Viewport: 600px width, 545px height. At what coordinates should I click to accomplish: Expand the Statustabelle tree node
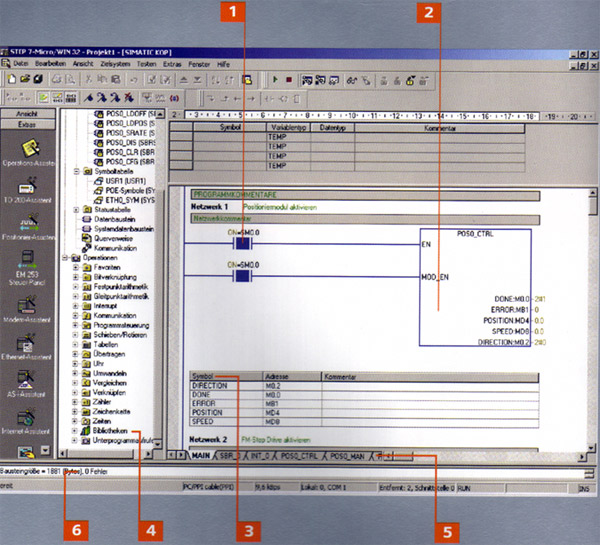coord(76,210)
